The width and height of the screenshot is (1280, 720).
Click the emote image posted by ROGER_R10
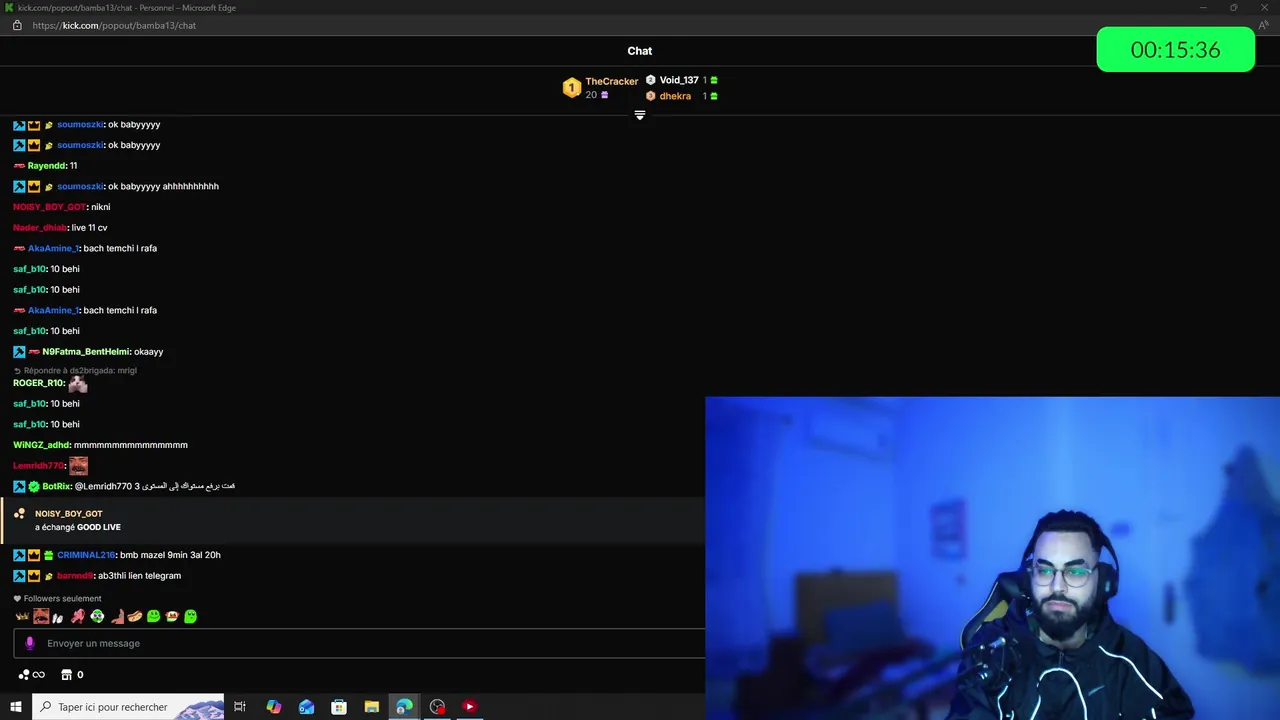[78, 383]
